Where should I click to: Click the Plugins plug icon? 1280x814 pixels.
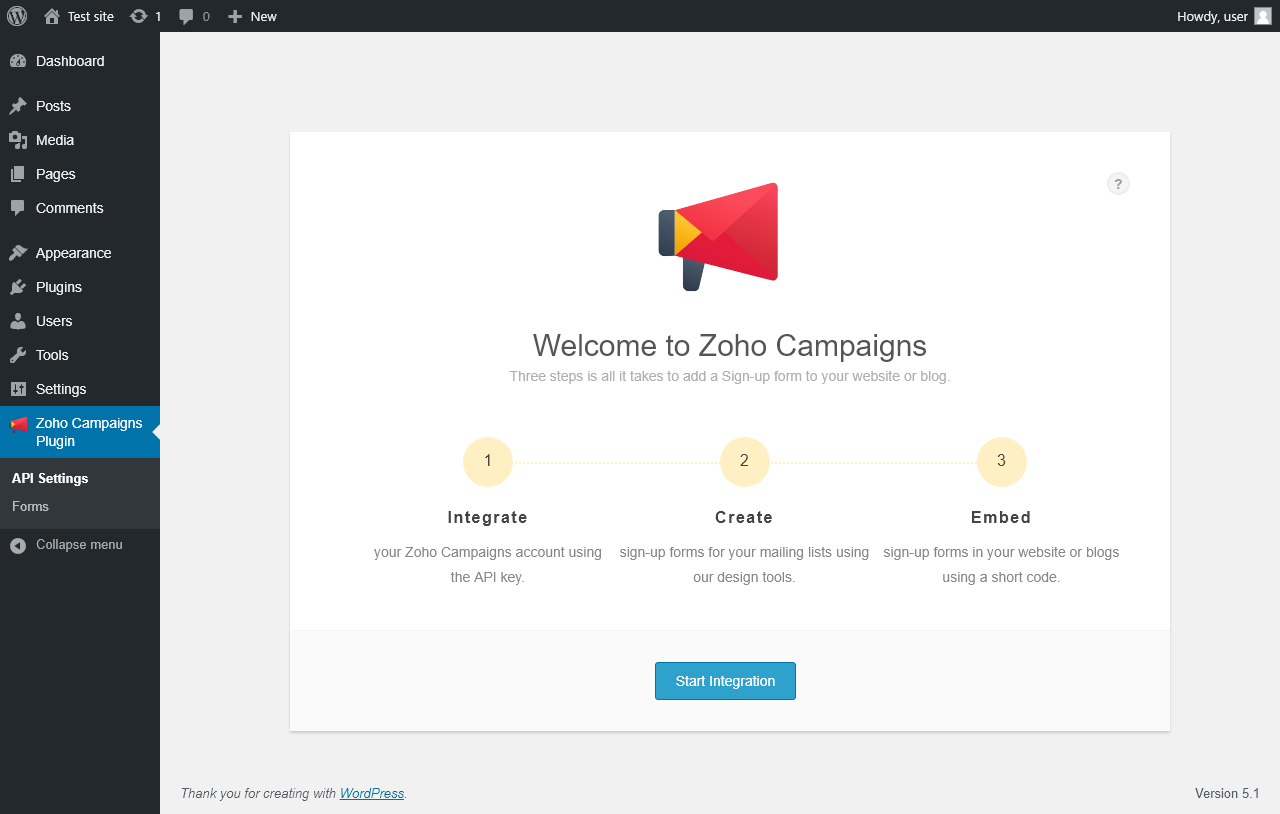18,287
